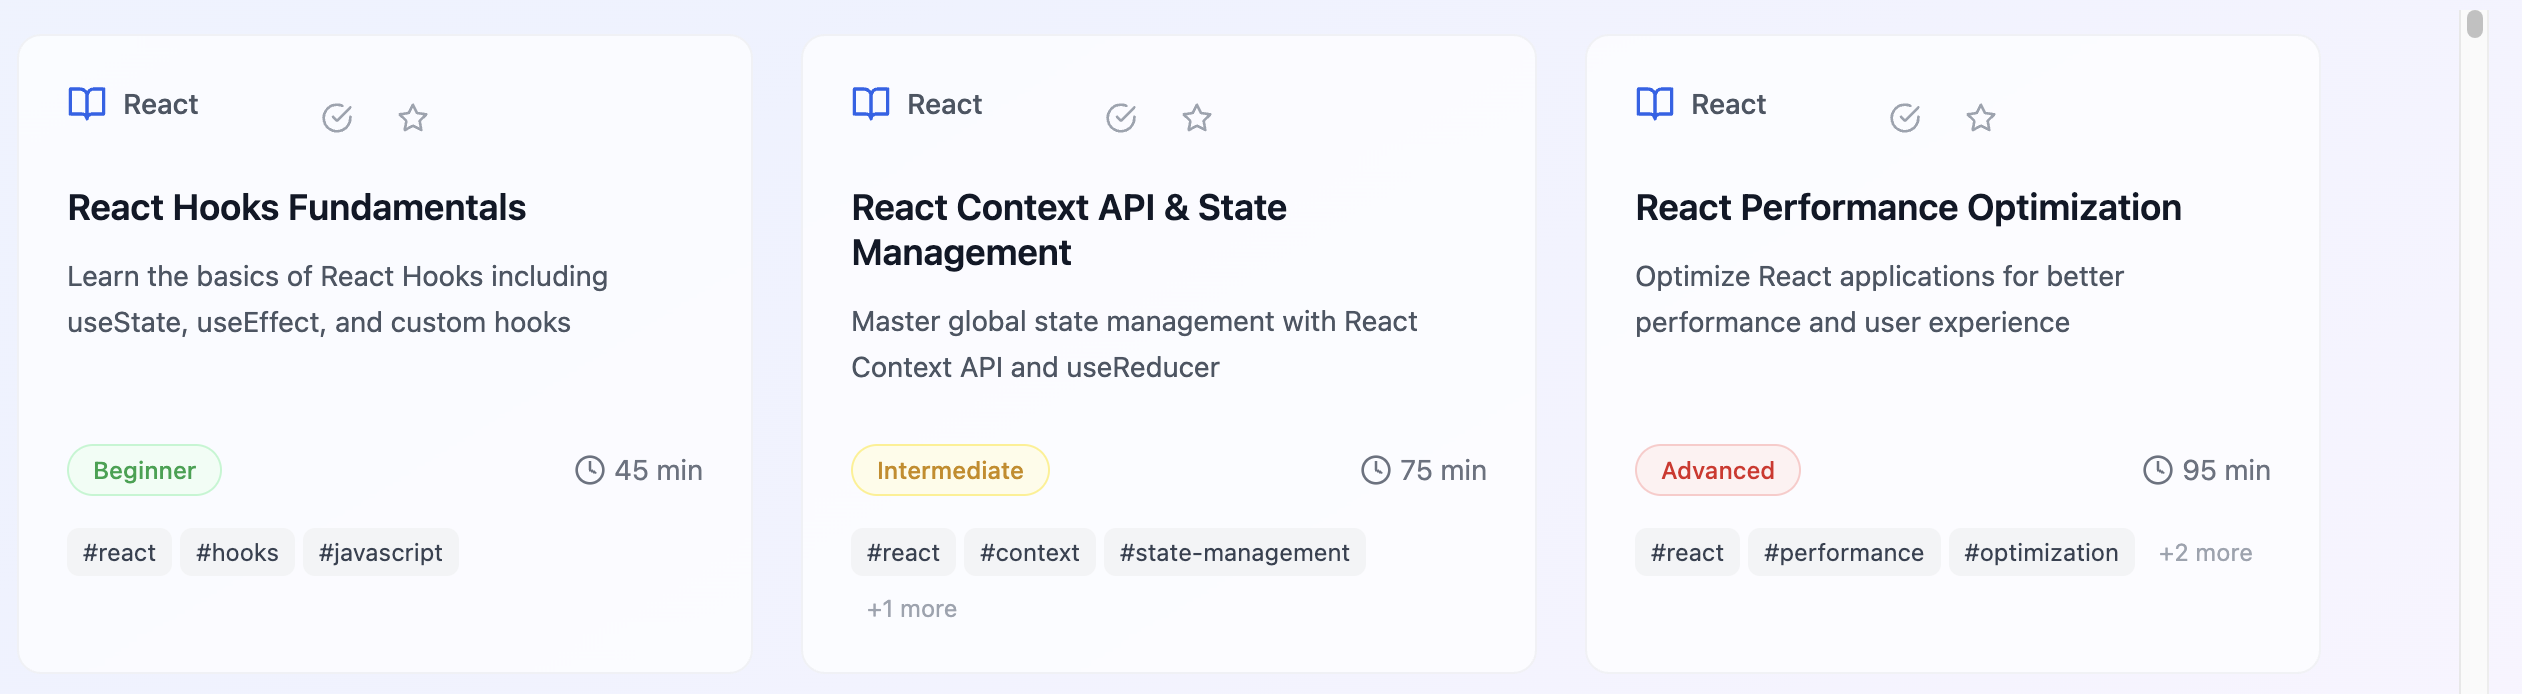The height and width of the screenshot is (694, 2522).
Task: Open the React Hooks Fundamentals title
Action: [x=297, y=208]
